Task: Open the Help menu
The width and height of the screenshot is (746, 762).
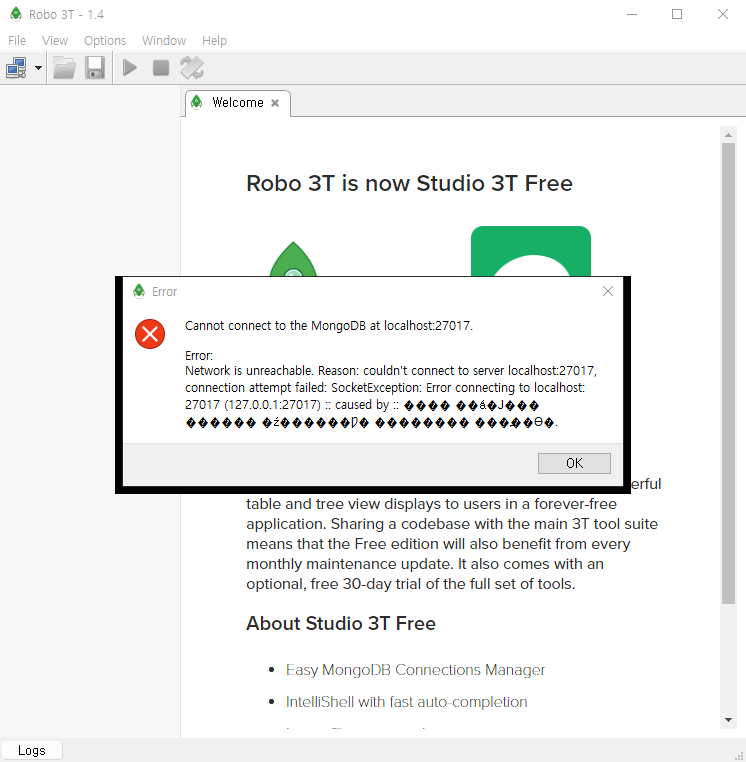Action: tap(214, 40)
